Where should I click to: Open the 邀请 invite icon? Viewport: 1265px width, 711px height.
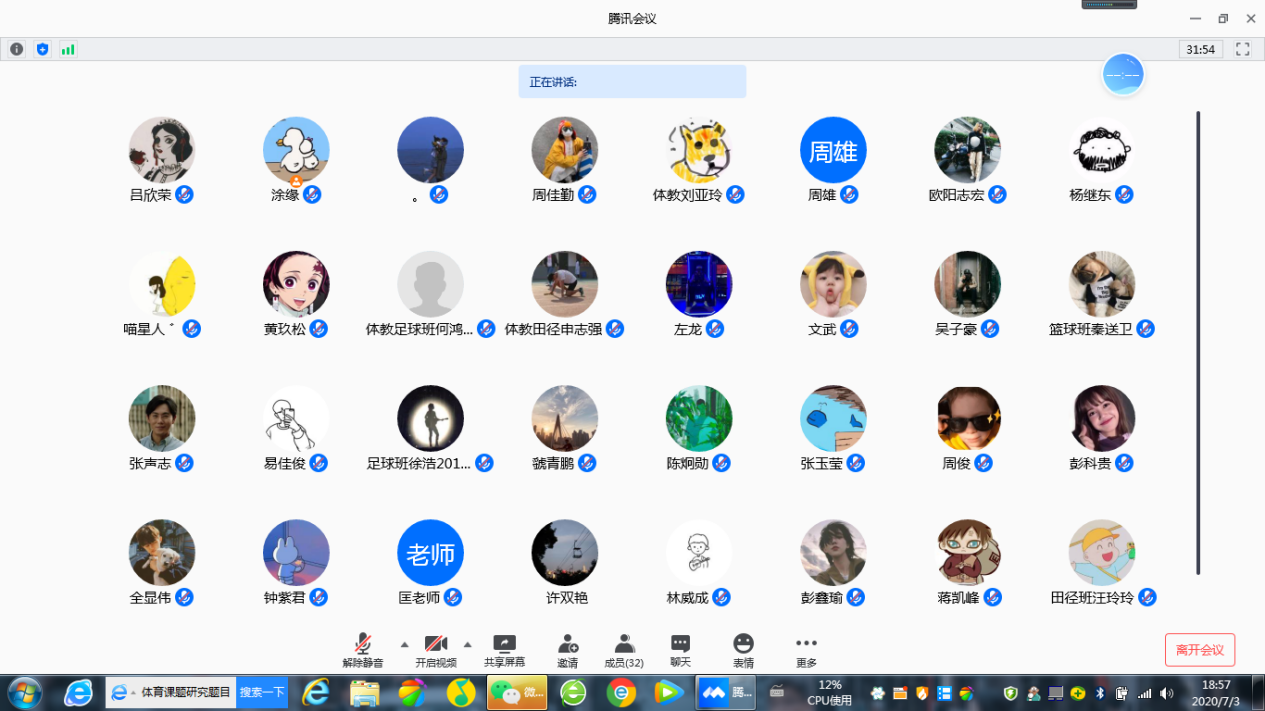click(568, 644)
